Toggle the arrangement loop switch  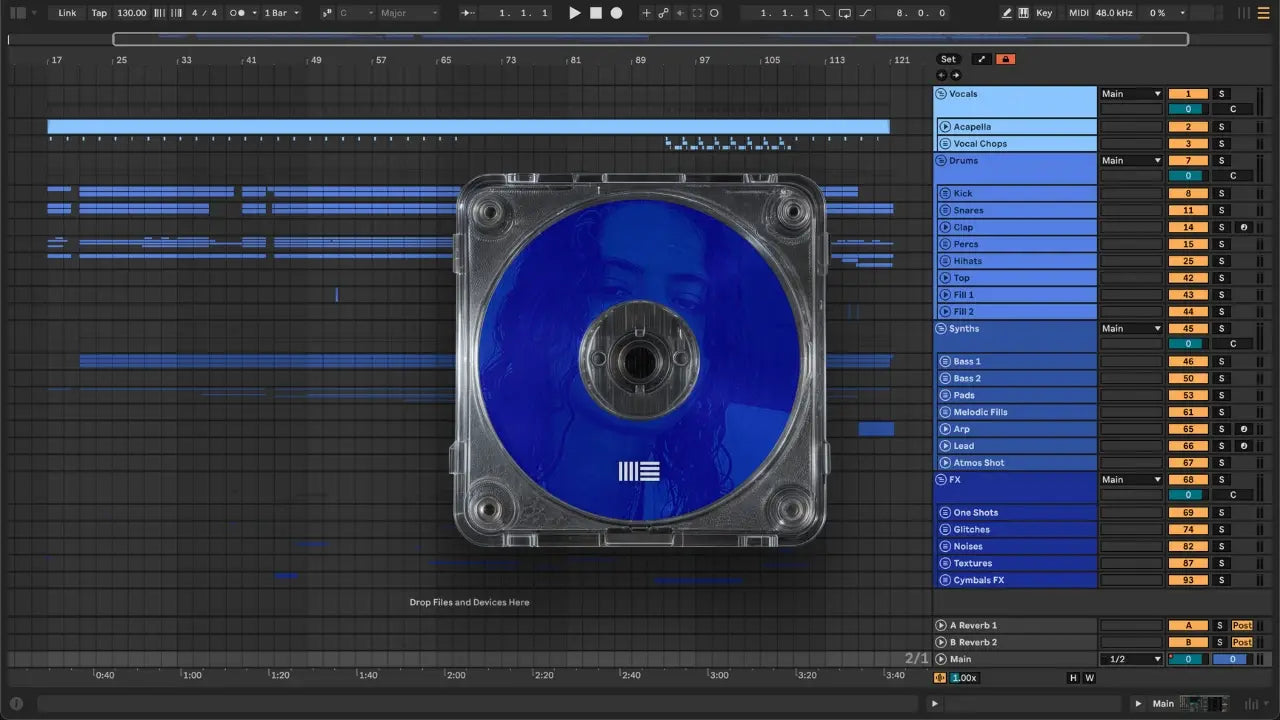point(845,13)
